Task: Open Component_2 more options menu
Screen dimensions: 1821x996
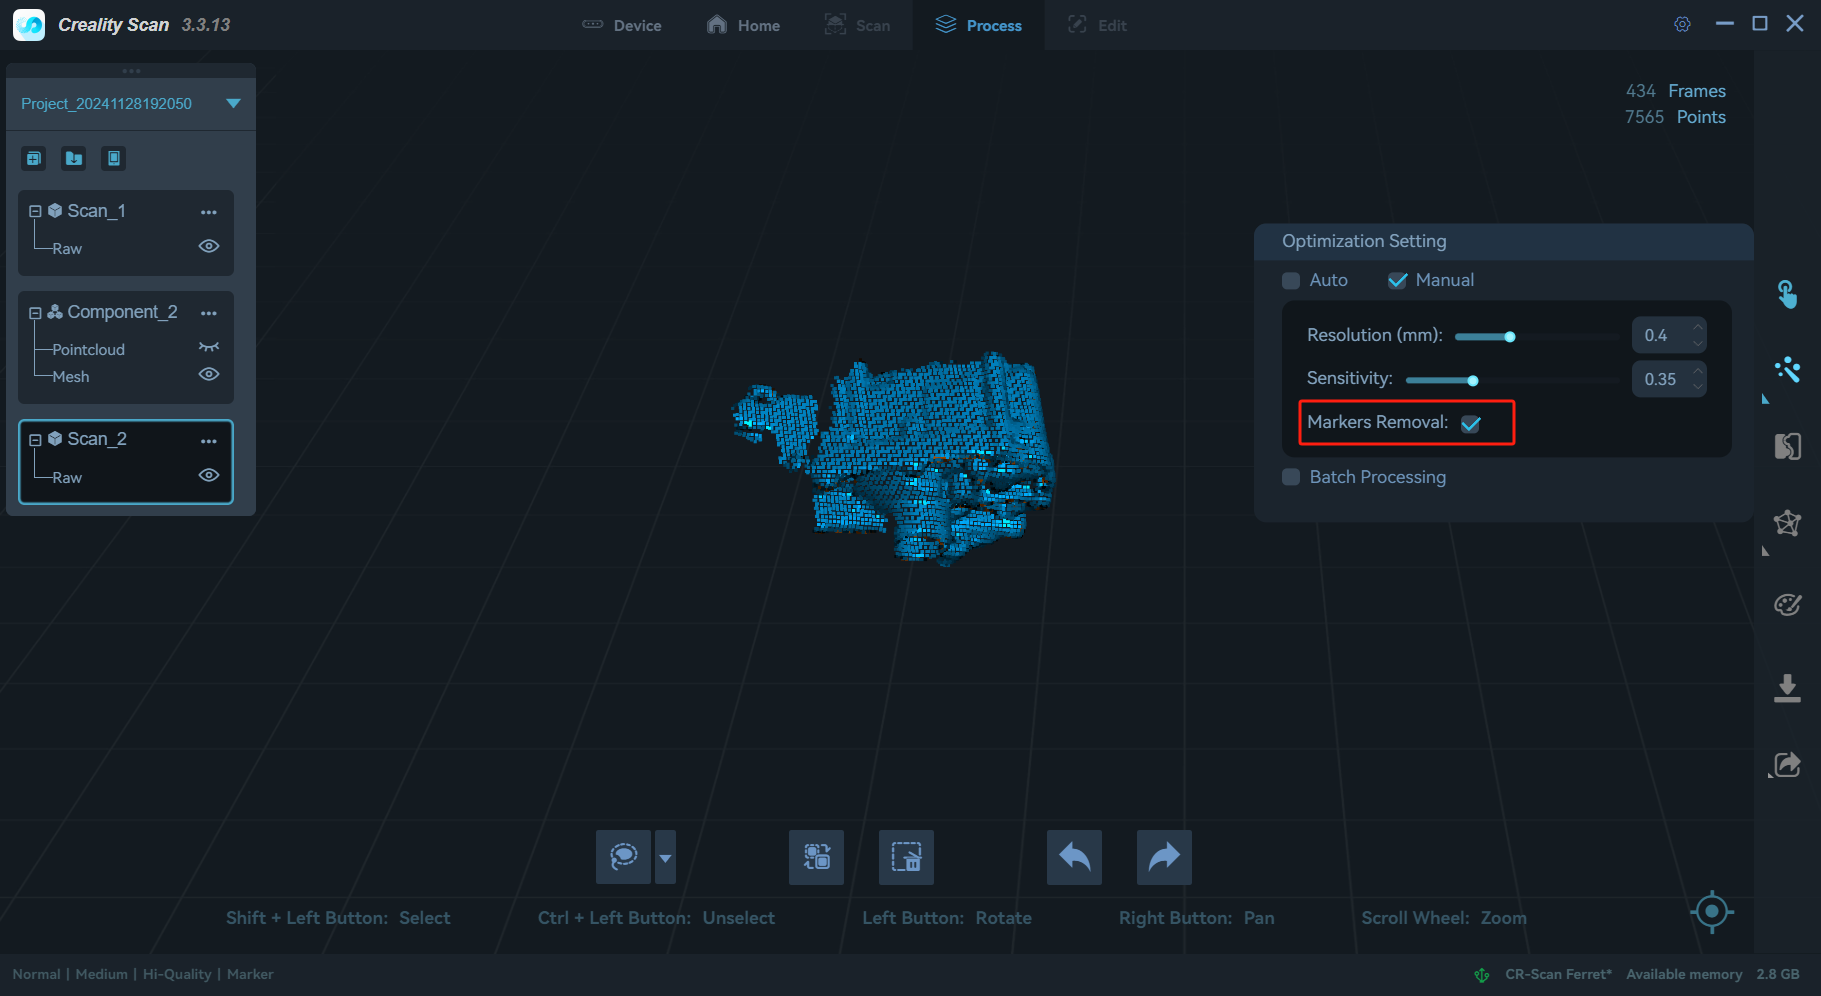Action: 208,313
